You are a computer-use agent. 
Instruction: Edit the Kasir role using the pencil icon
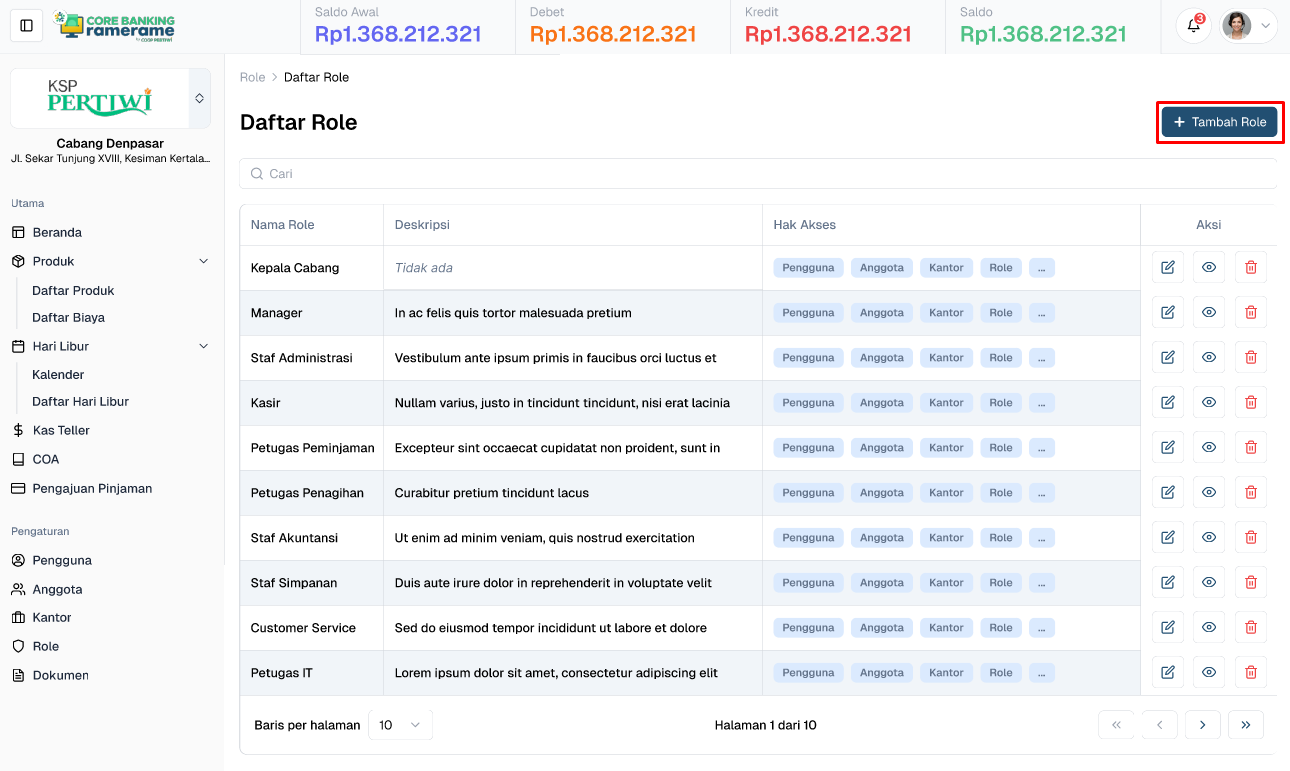coord(1167,402)
